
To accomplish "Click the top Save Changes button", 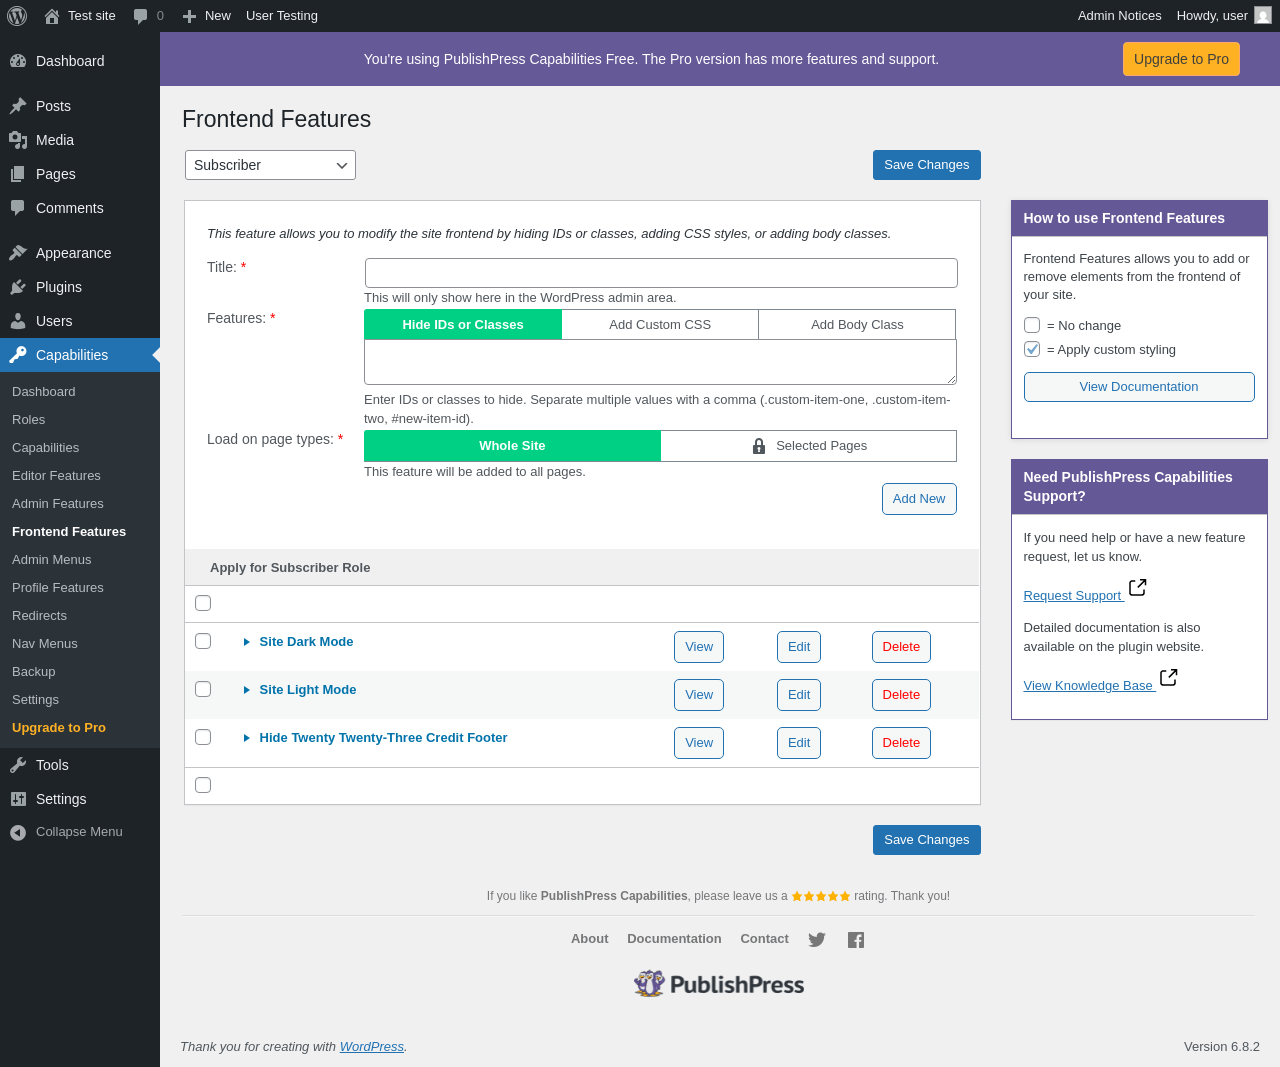I will tap(927, 165).
